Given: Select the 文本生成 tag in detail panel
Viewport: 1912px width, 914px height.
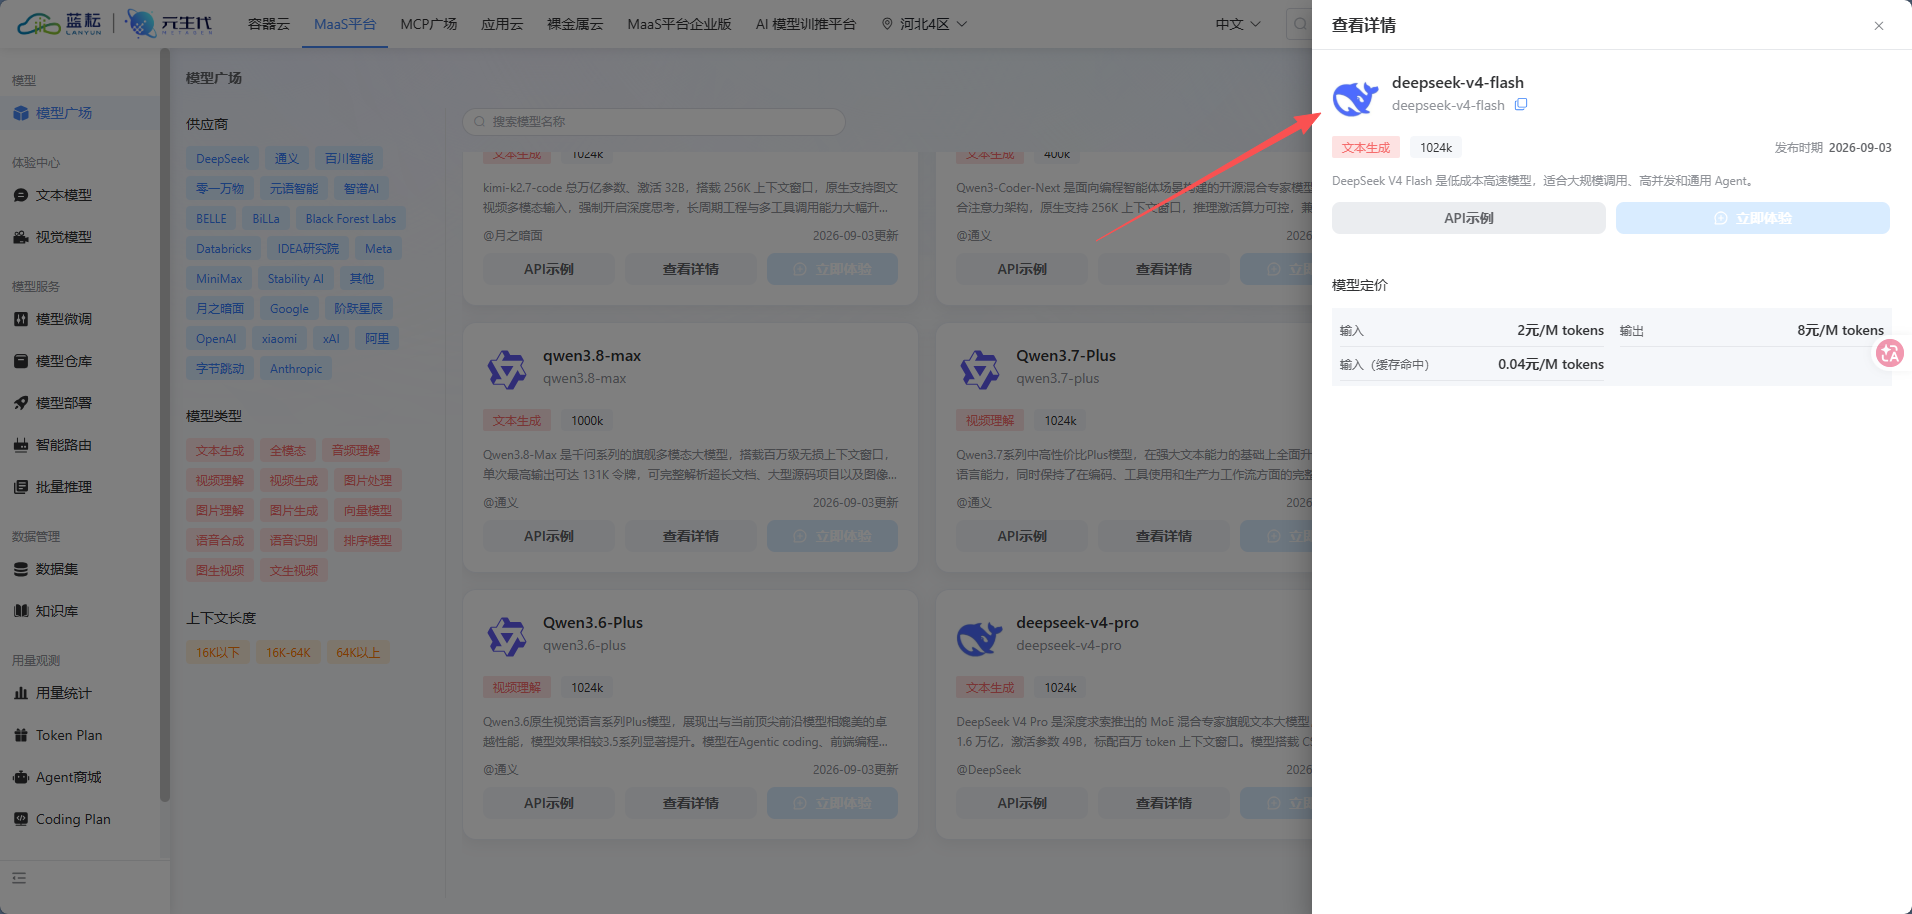Looking at the screenshot, I should 1366,148.
